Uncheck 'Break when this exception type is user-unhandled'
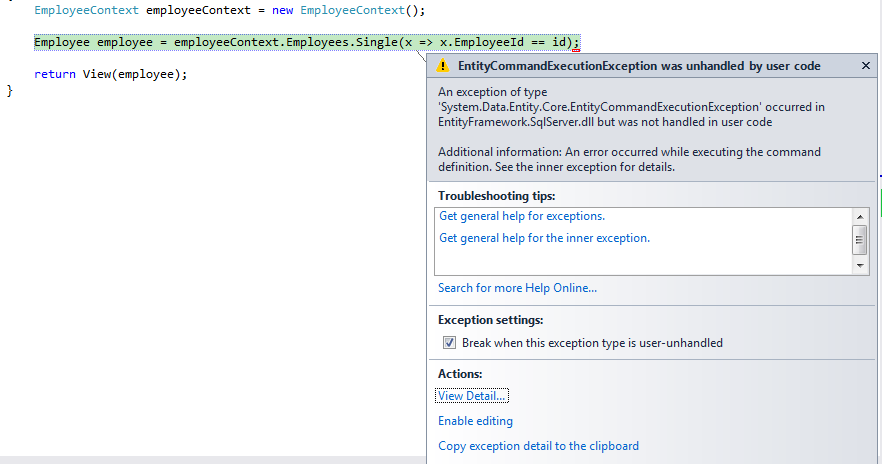 pos(449,343)
